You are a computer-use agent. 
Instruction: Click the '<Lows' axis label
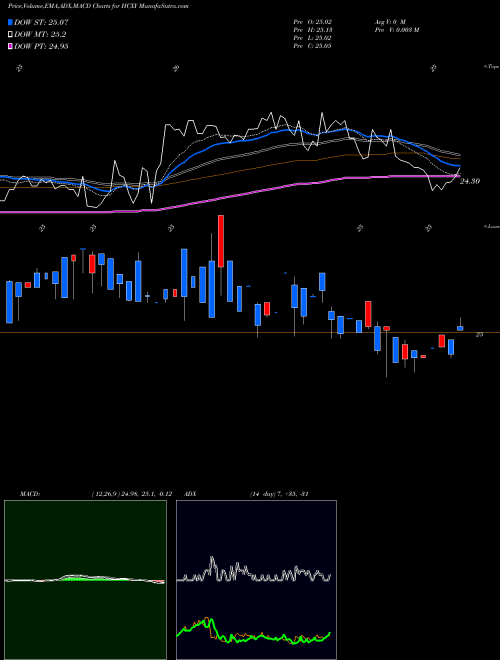492,226
